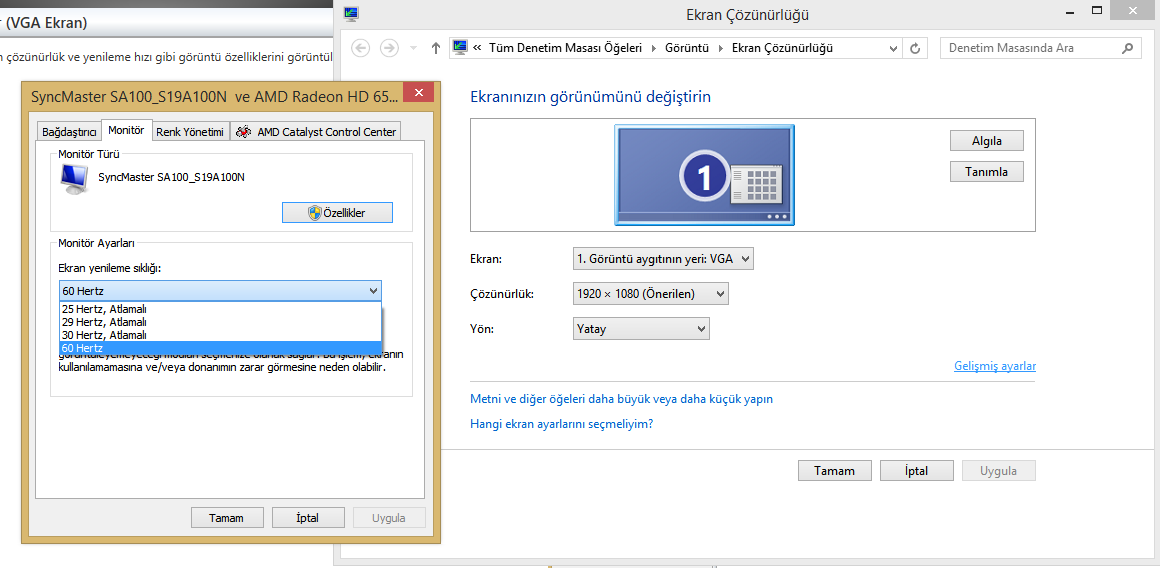Click the Algıla button

tap(986, 140)
